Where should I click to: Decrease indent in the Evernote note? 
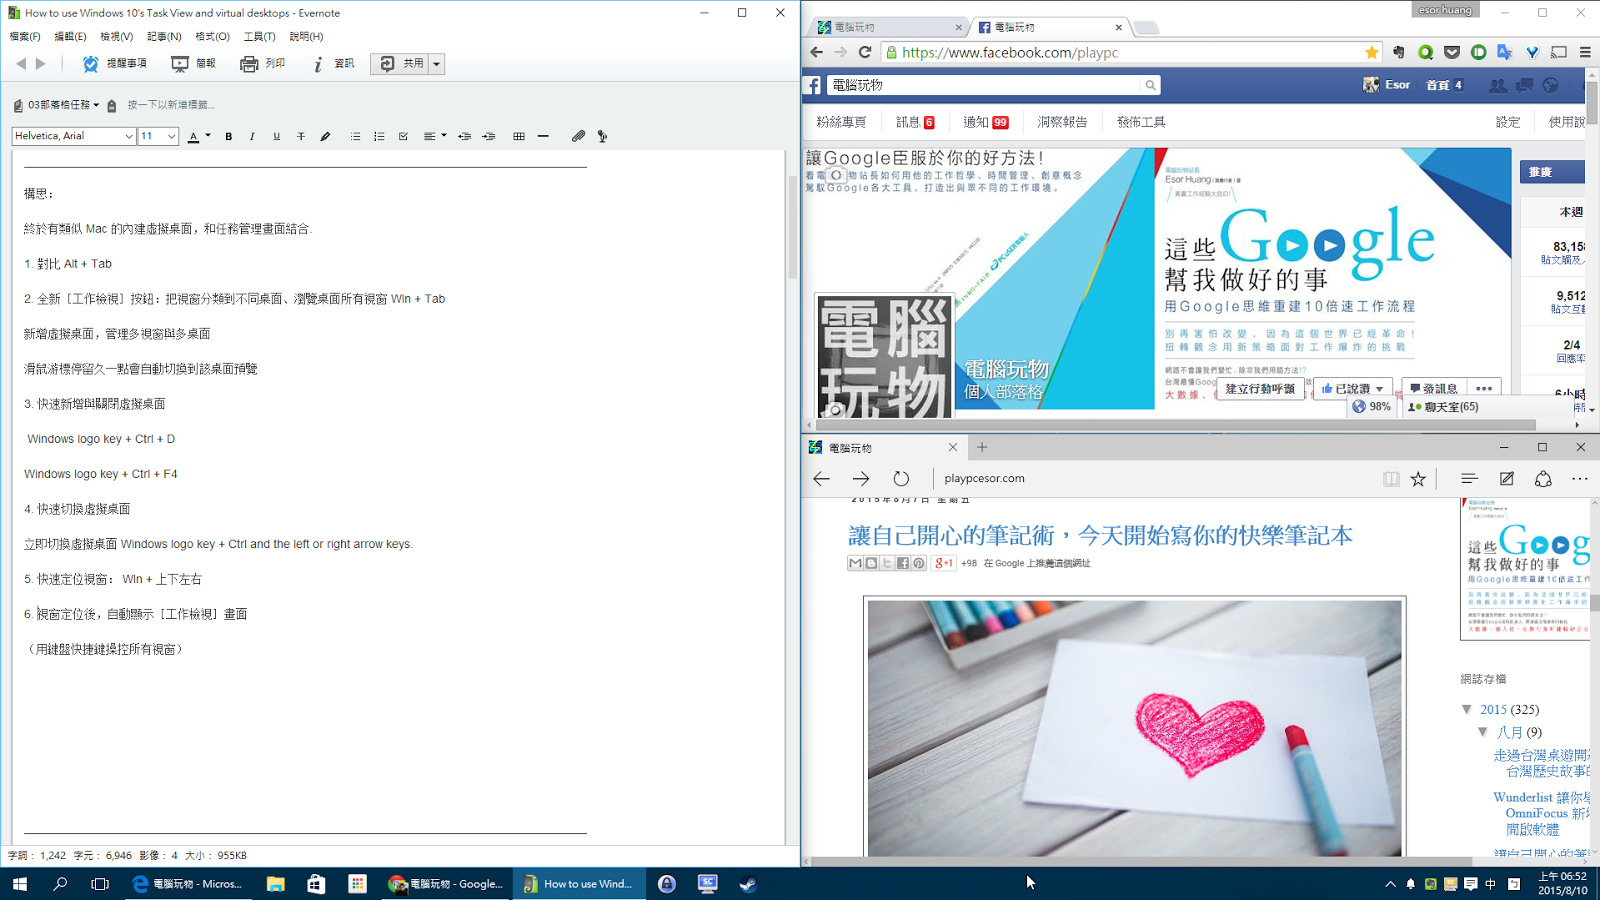coord(464,136)
